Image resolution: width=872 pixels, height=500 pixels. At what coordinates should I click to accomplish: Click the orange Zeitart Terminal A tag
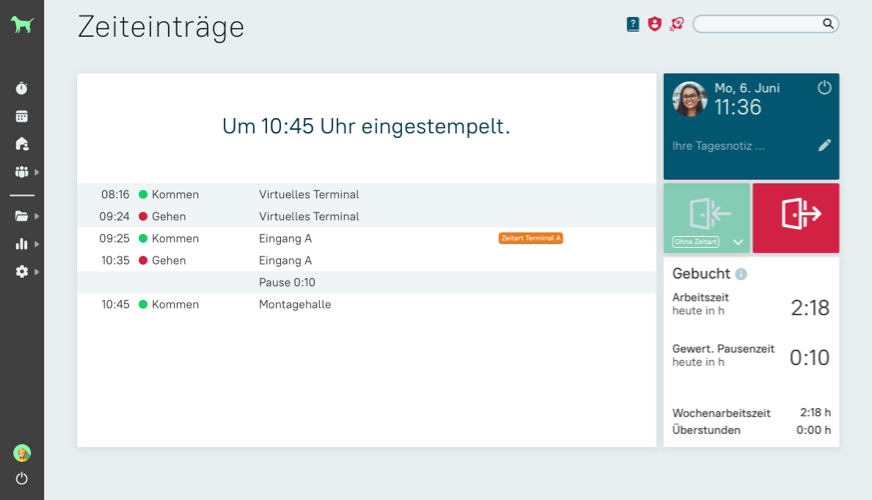pos(530,238)
